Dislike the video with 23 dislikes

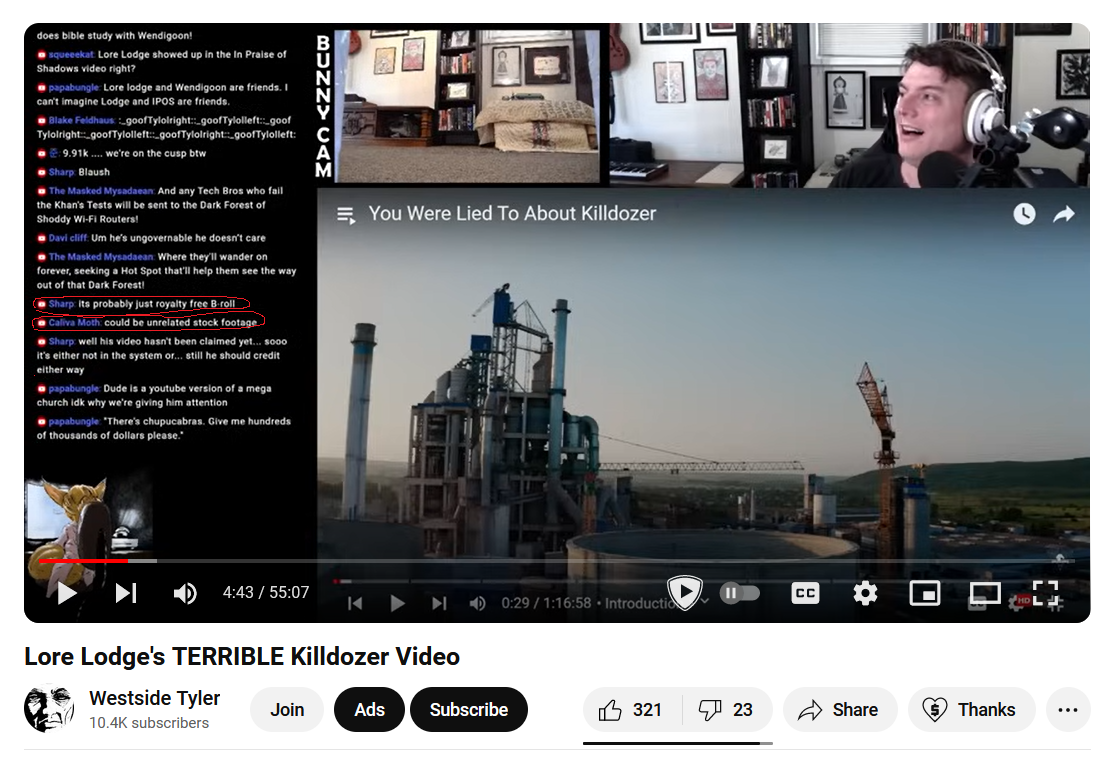click(727, 710)
